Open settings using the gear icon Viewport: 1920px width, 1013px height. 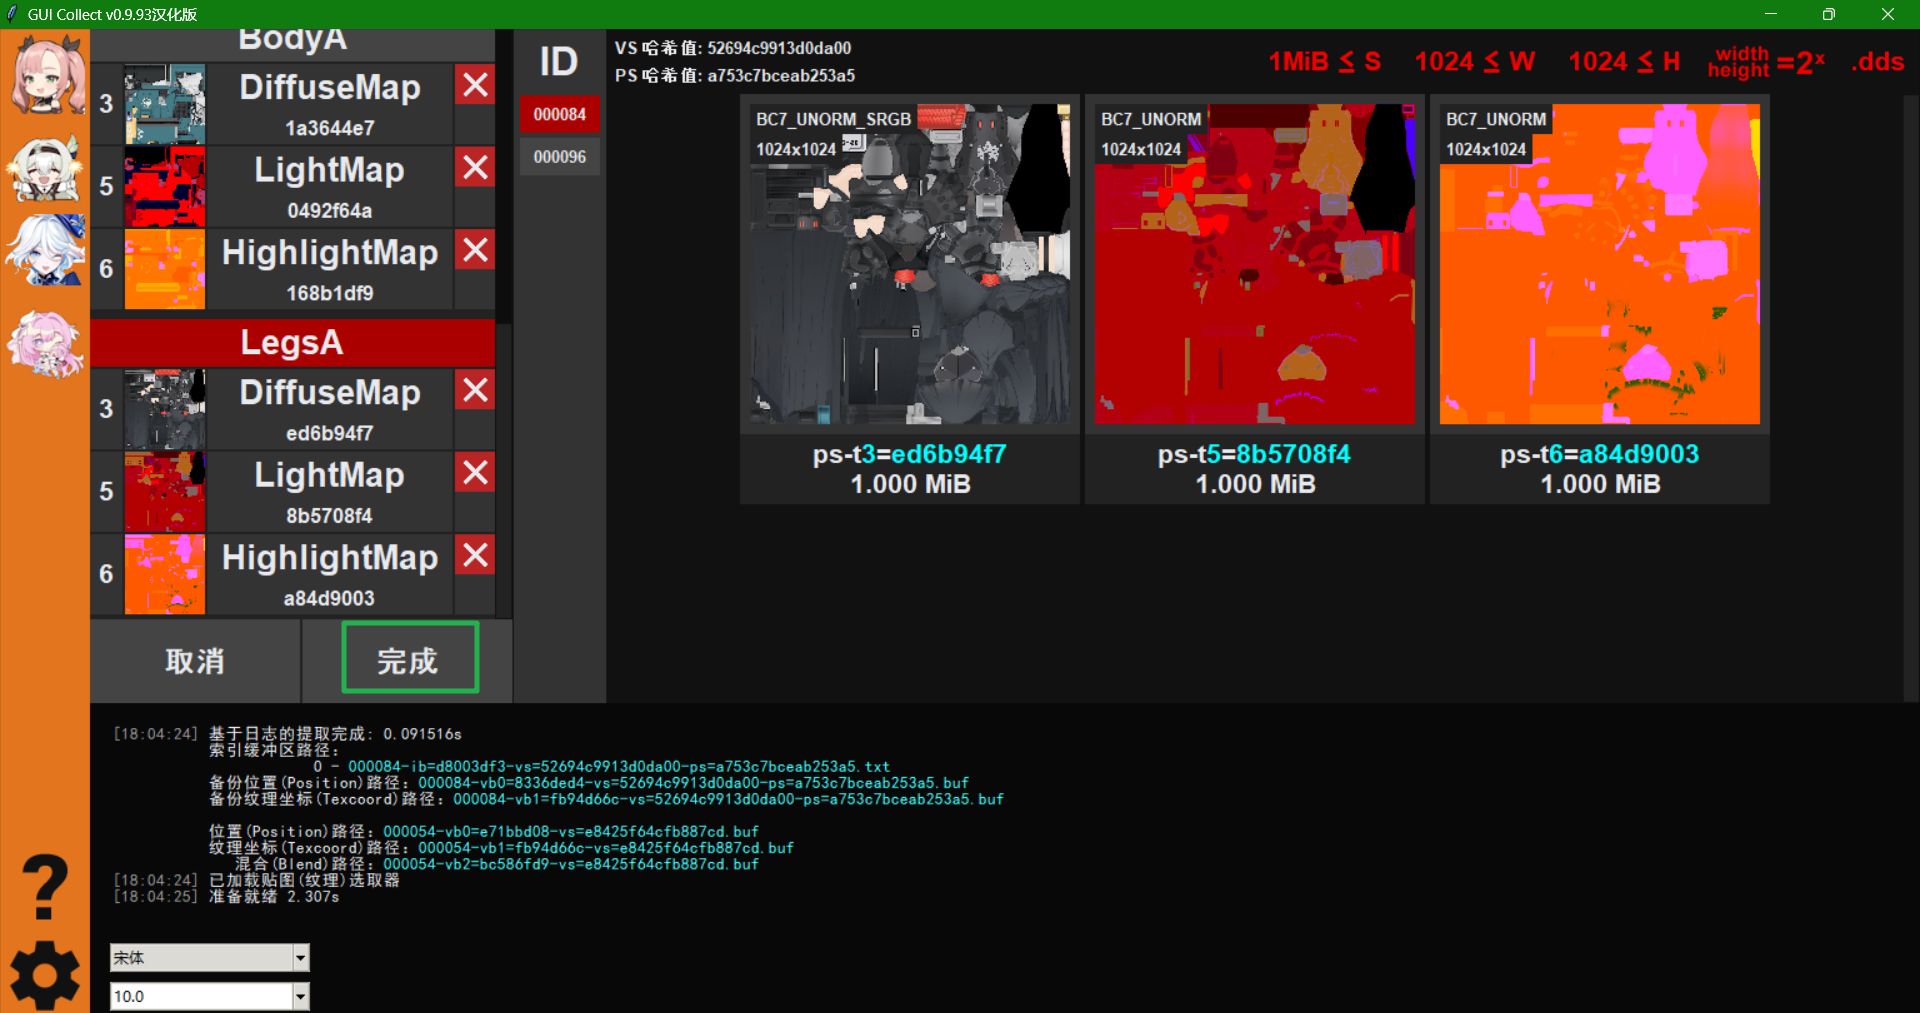pyautogui.click(x=45, y=975)
